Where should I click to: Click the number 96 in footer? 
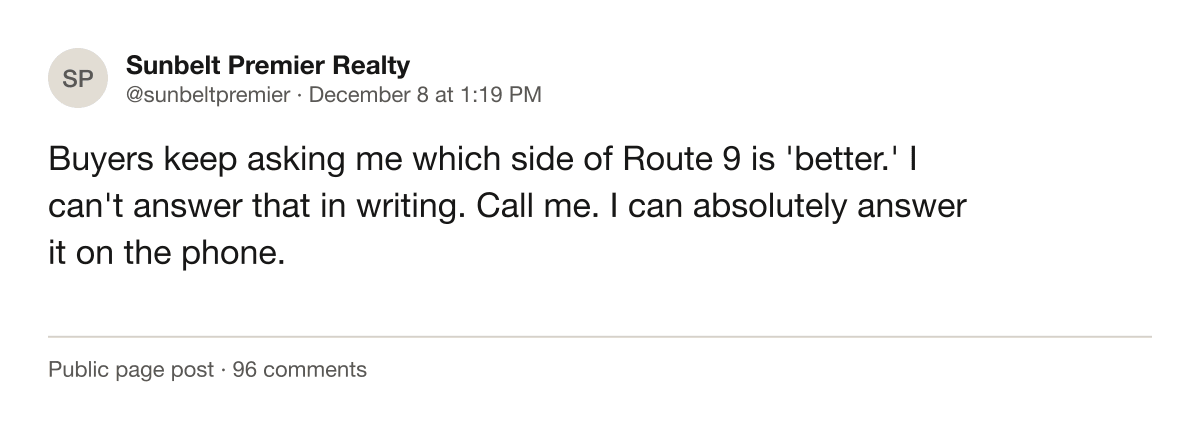pyautogui.click(x=243, y=370)
